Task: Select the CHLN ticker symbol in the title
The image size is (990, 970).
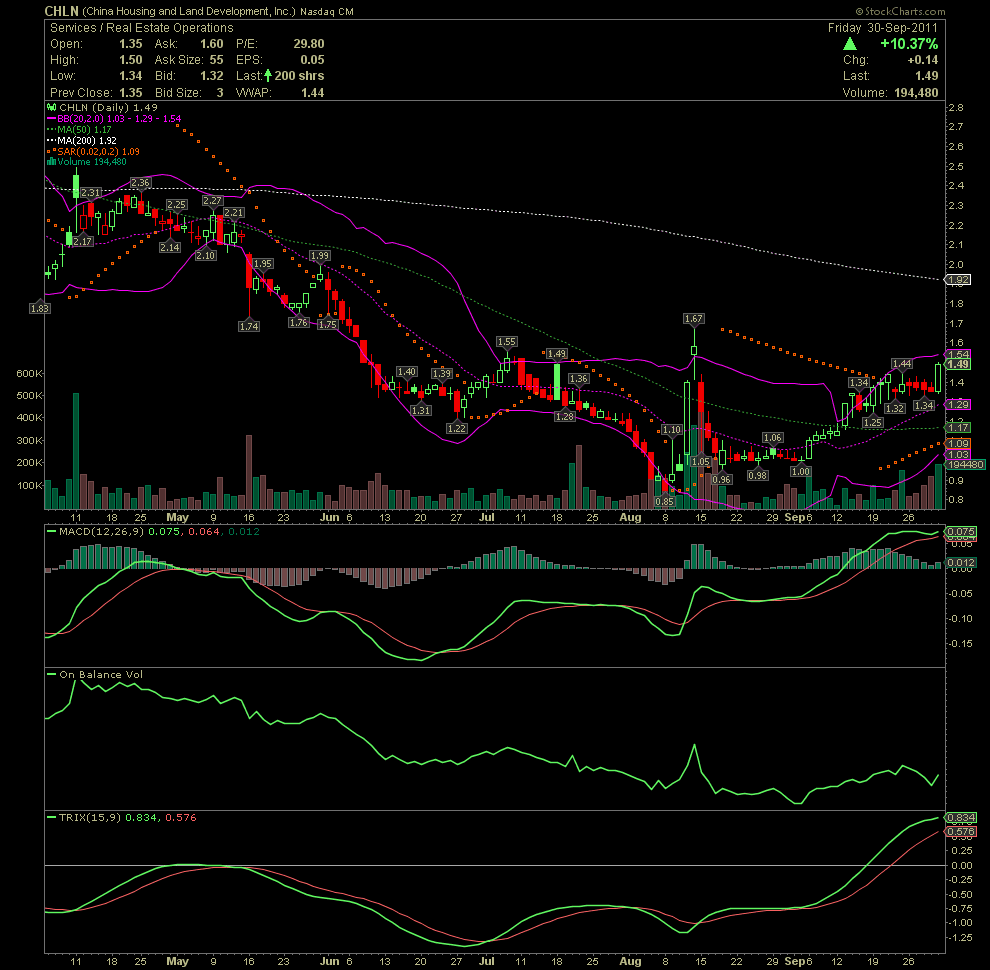Action: pos(61,11)
